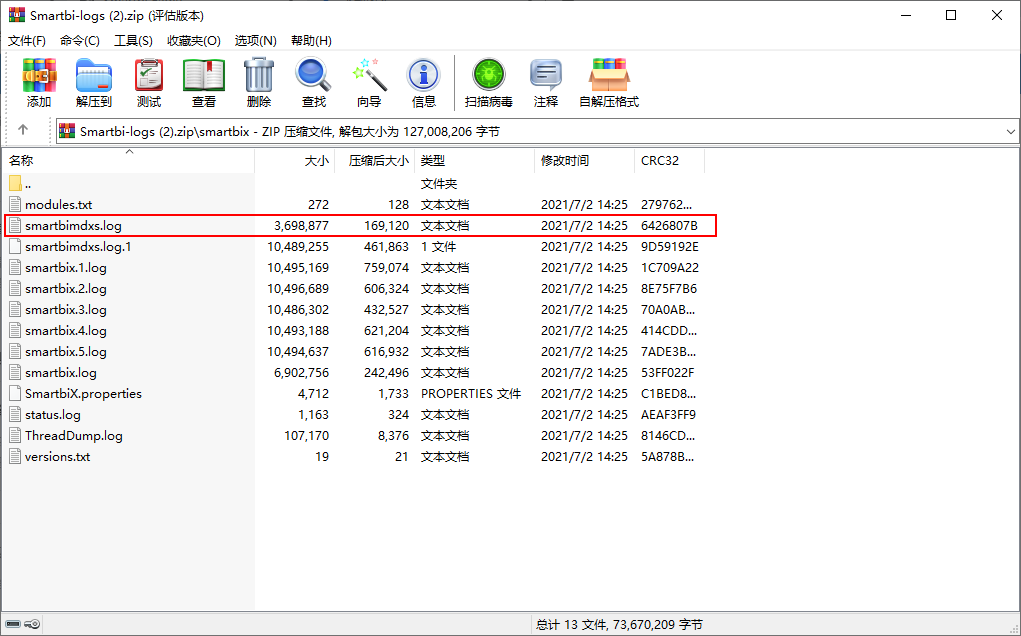The image size is (1021, 636).
Task: Click the drive icon in status bar
Action: [13, 624]
